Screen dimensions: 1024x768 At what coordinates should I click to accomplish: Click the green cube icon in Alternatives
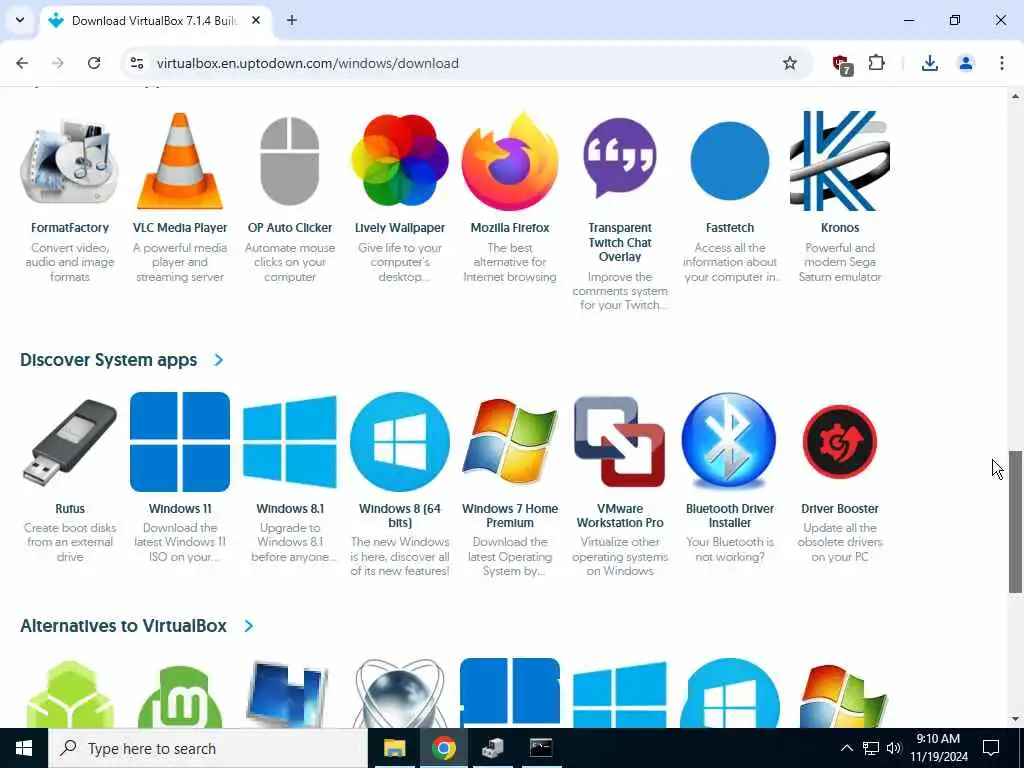[69, 694]
